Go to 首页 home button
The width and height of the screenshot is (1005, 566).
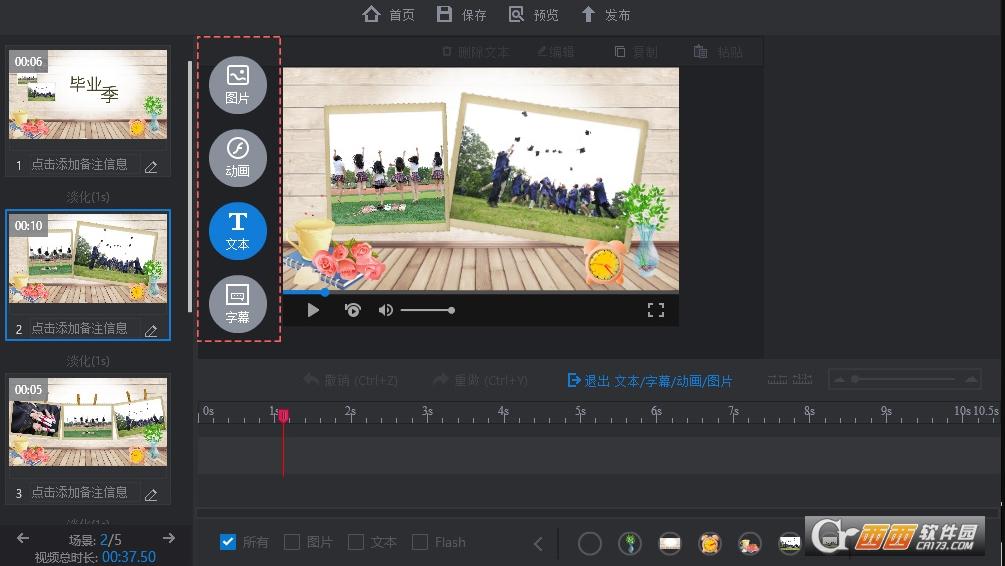pos(388,14)
